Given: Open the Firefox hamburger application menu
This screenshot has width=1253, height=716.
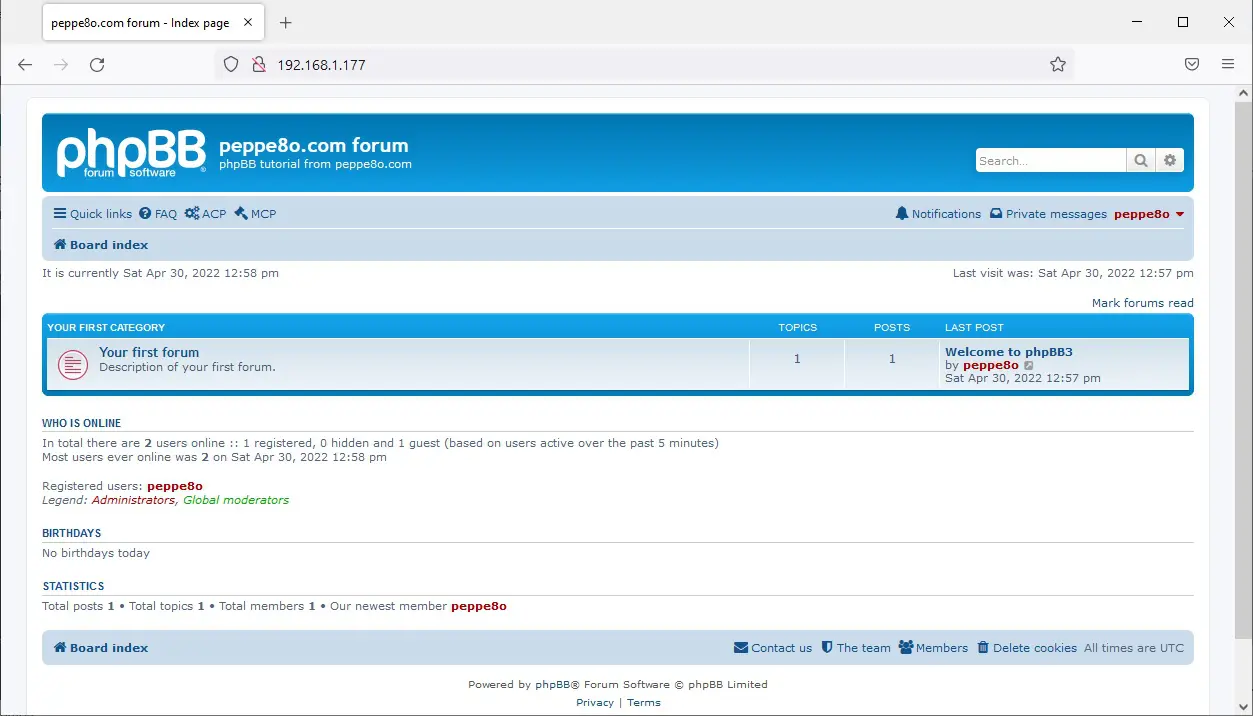Looking at the screenshot, I should click(1228, 65).
